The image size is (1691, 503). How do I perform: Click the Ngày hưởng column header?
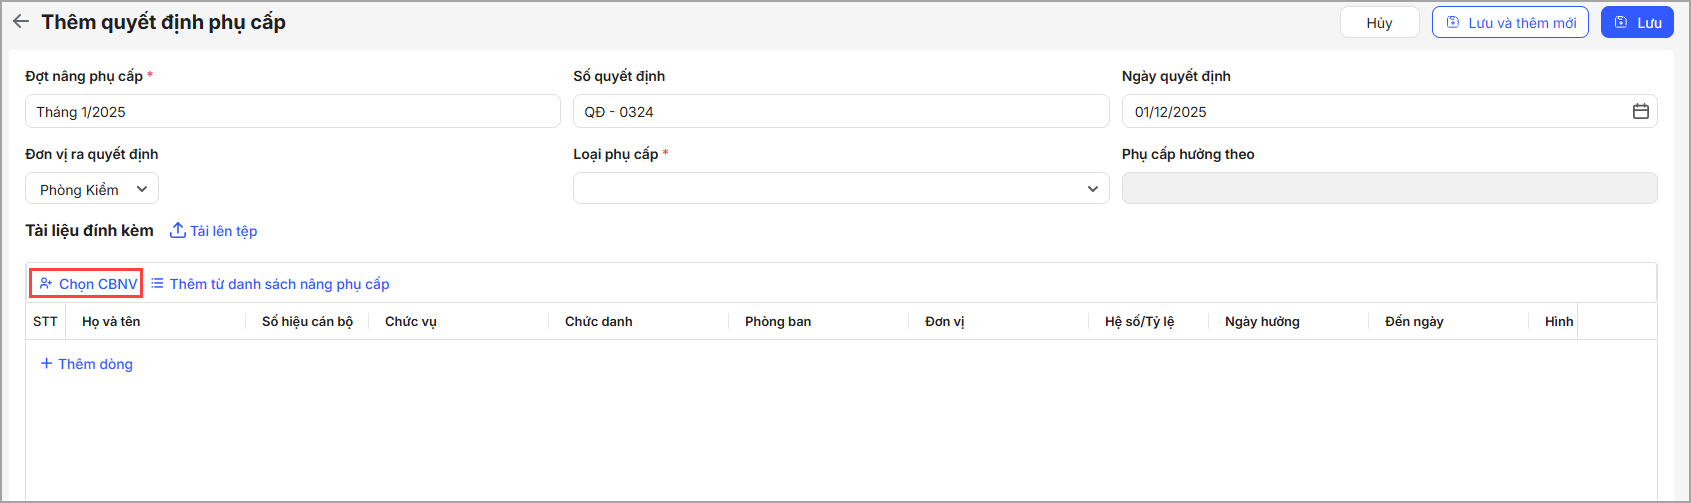1262,322
